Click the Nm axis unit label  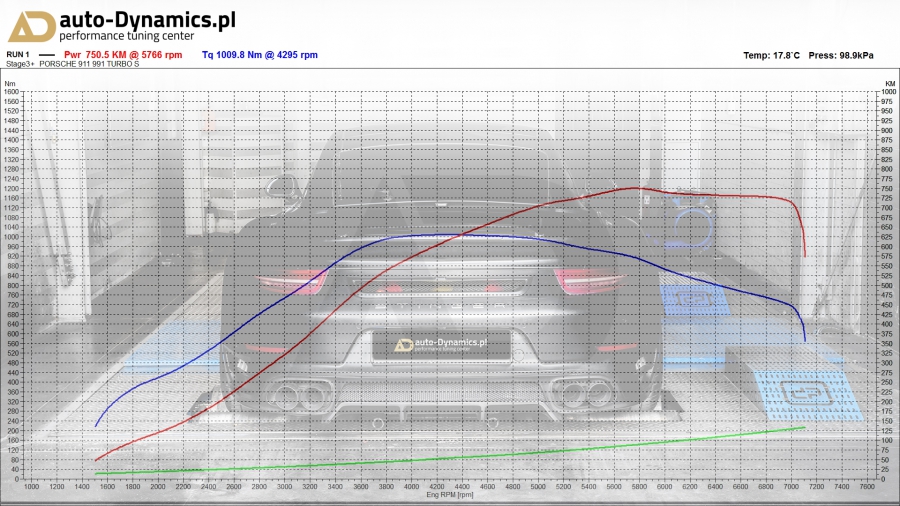pyautogui.click(x=10, y=83)
